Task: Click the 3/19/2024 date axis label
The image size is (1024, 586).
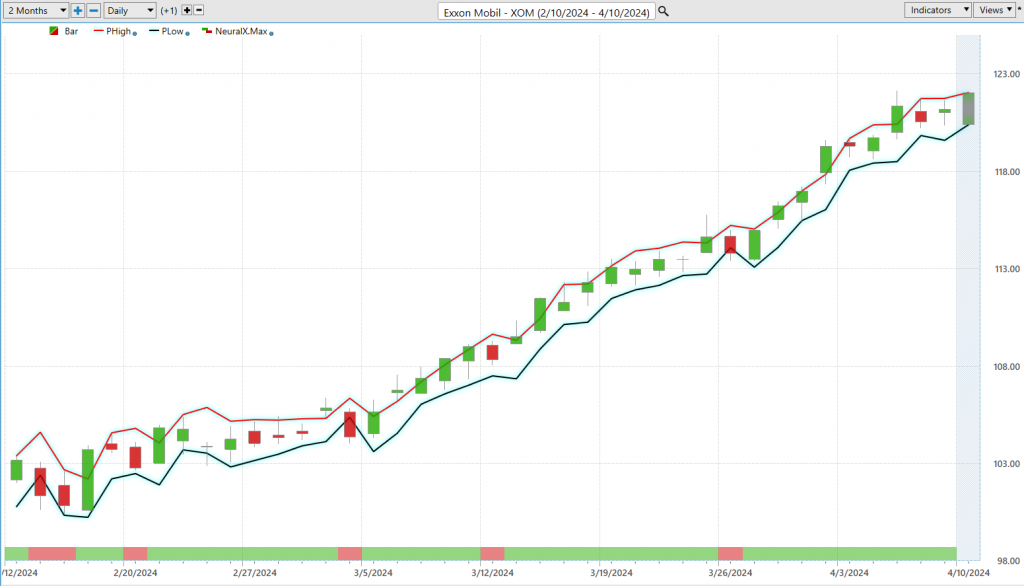Action: click(x=611, y=573)
